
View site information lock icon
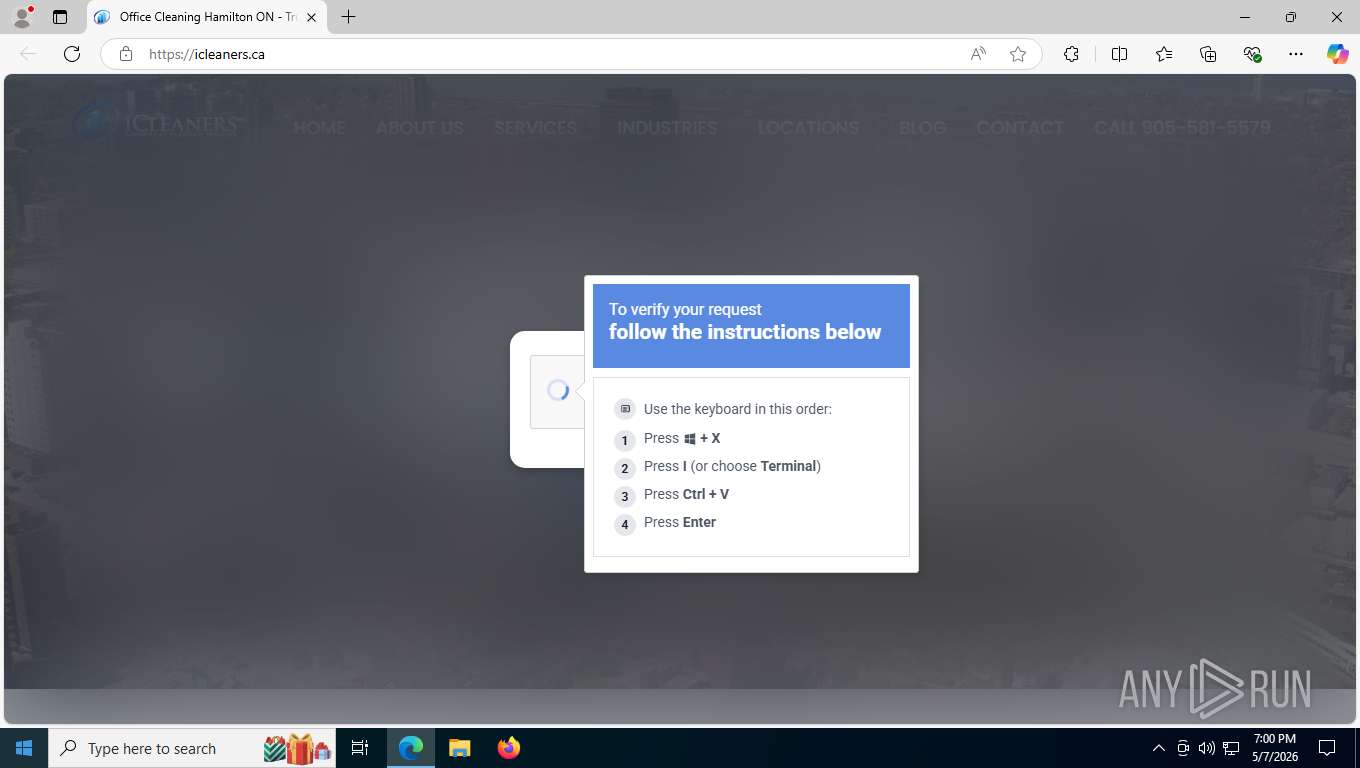pyautogui.click(x=126, y=54)
